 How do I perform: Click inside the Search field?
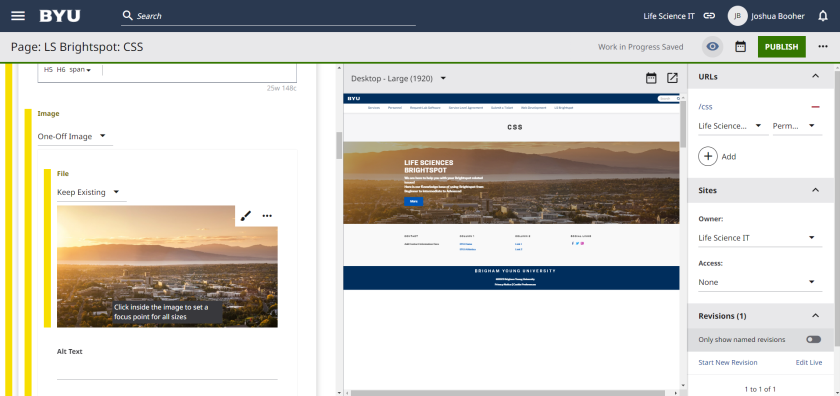point(268,16)
